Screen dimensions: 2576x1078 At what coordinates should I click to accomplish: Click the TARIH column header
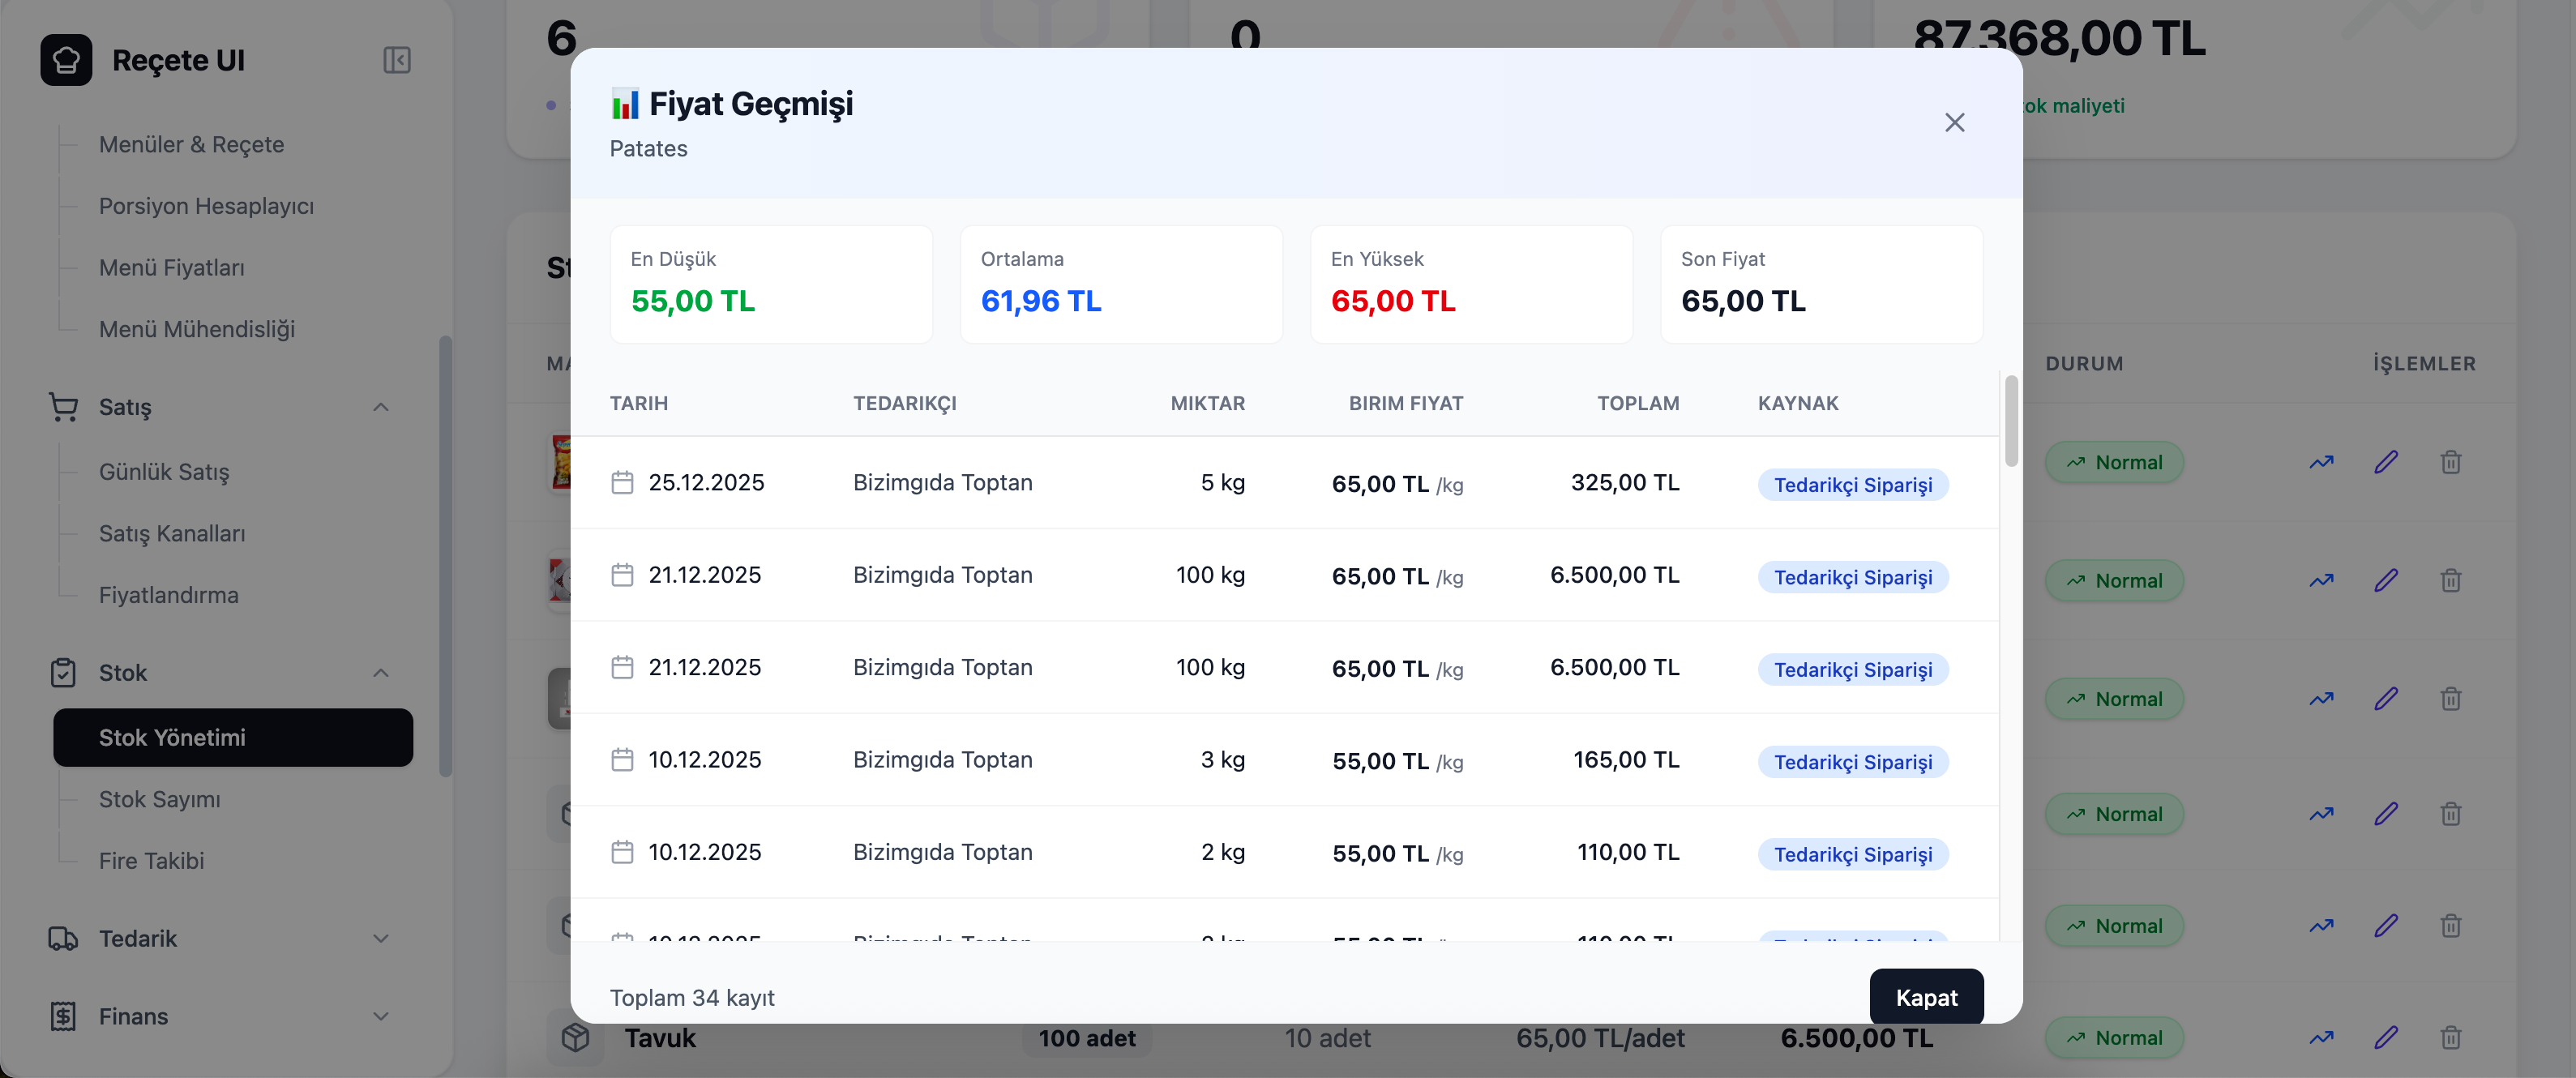[x=639, y=403]
